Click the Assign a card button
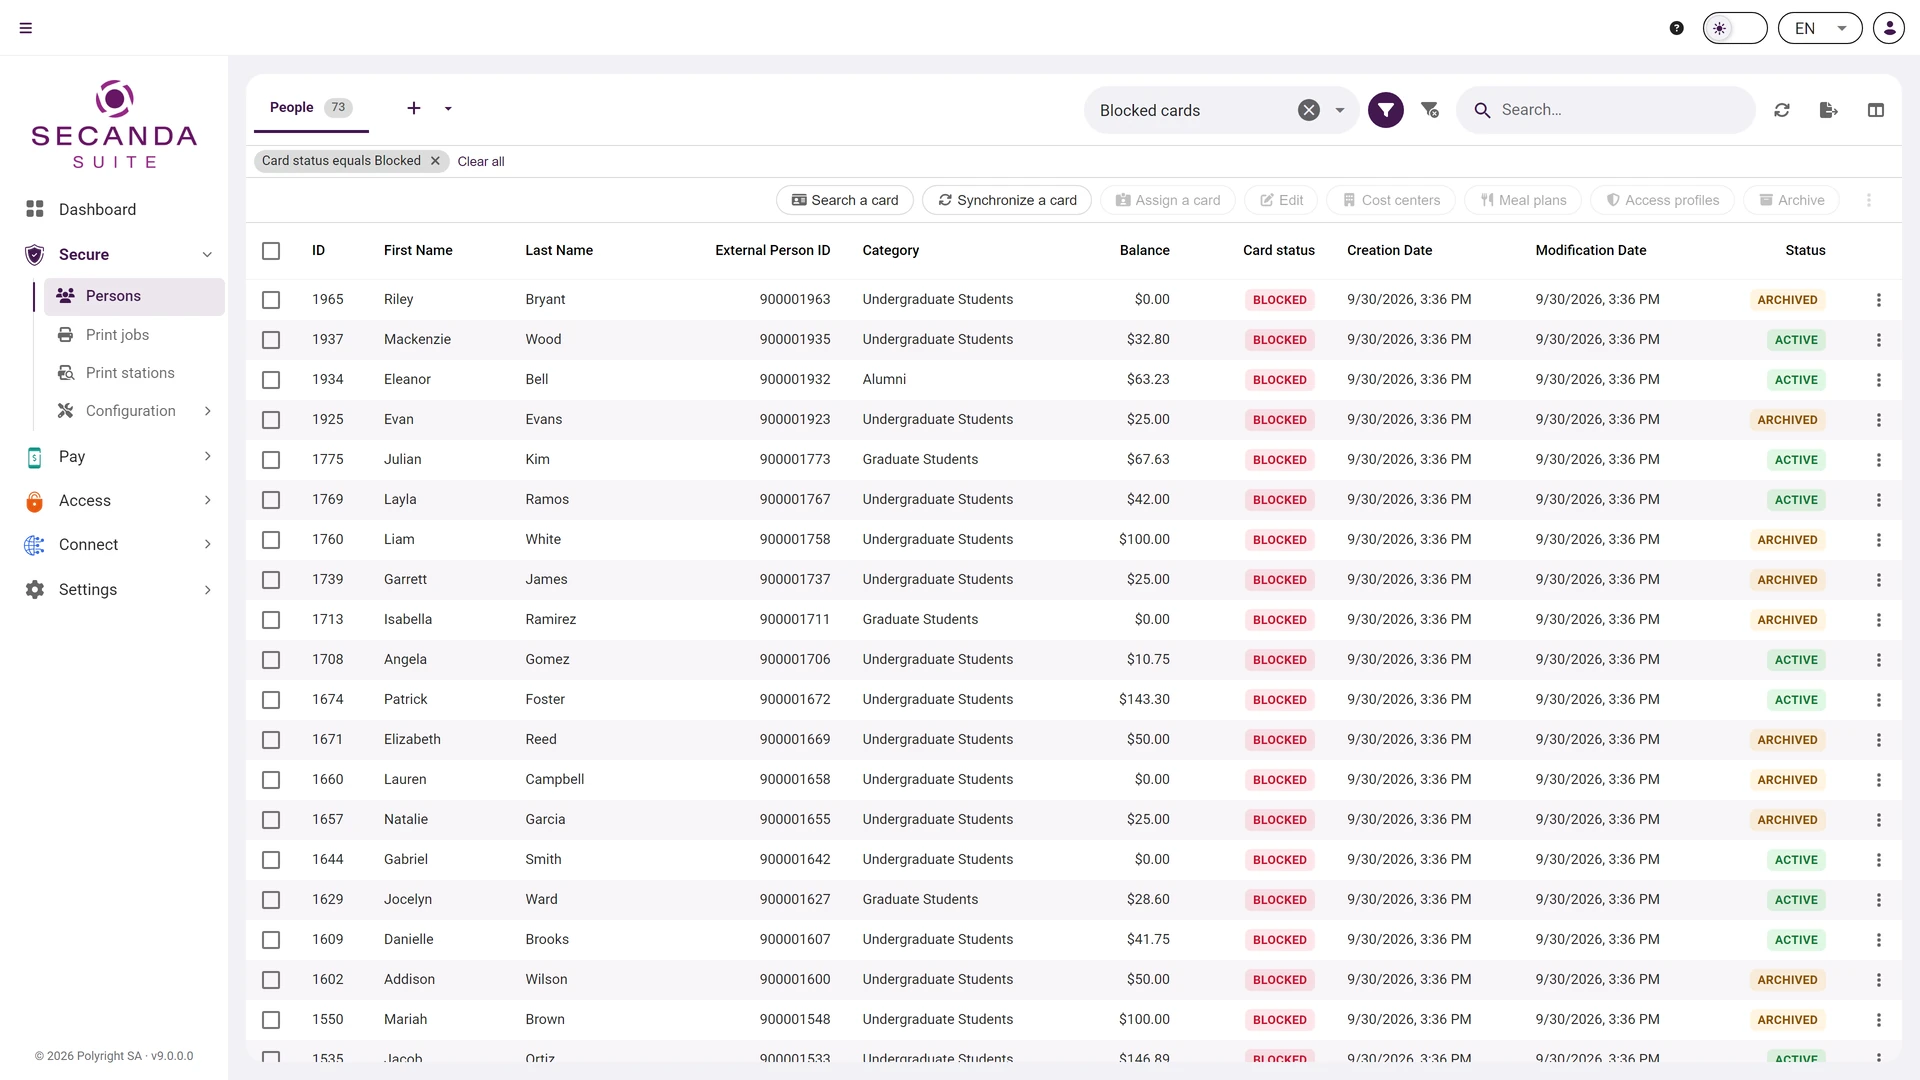This screenshot has width=1920, height=1080. 1168,200
